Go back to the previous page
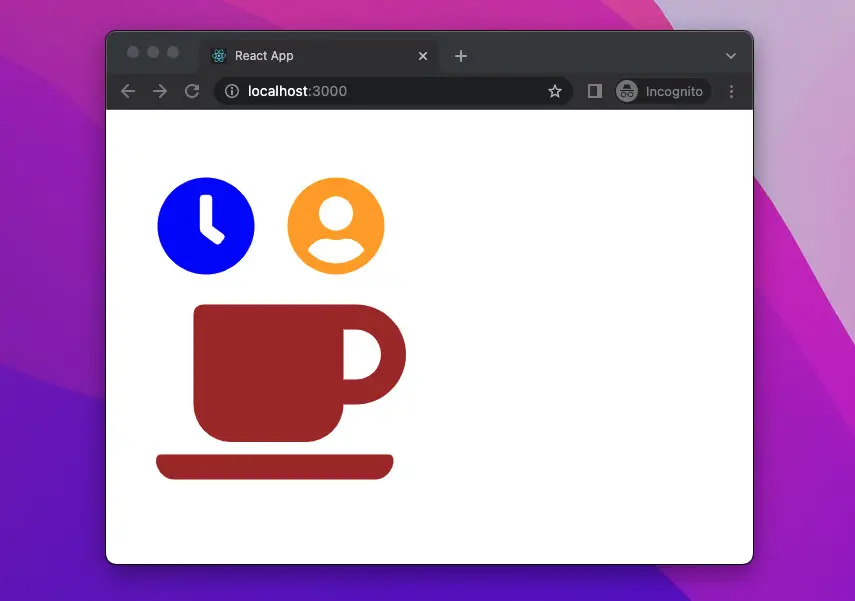The image size is (855, 601). tap(128, 91)
